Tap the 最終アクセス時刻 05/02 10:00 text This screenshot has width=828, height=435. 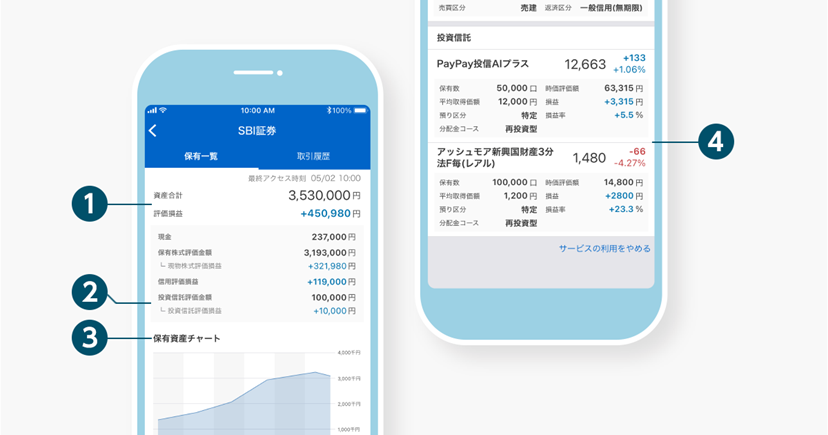pyautogui.click(x=305, y=178)
